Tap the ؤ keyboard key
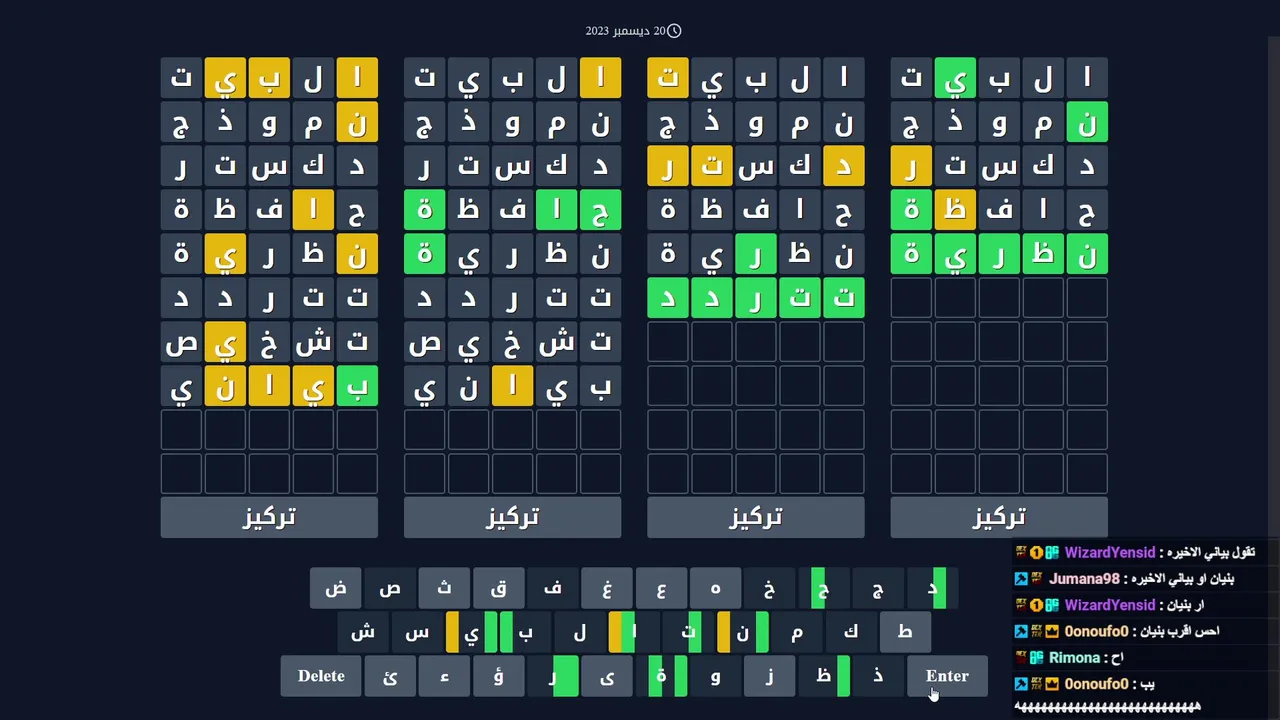 click(x=498, y=676)
